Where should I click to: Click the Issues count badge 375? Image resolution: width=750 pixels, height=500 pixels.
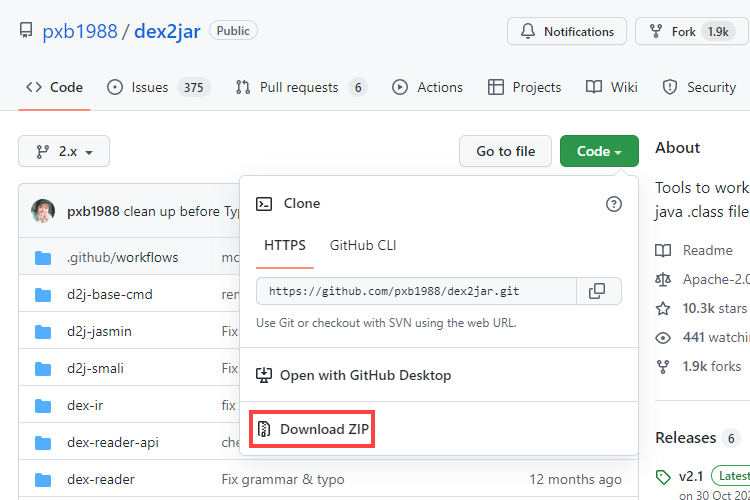[194, 88]
